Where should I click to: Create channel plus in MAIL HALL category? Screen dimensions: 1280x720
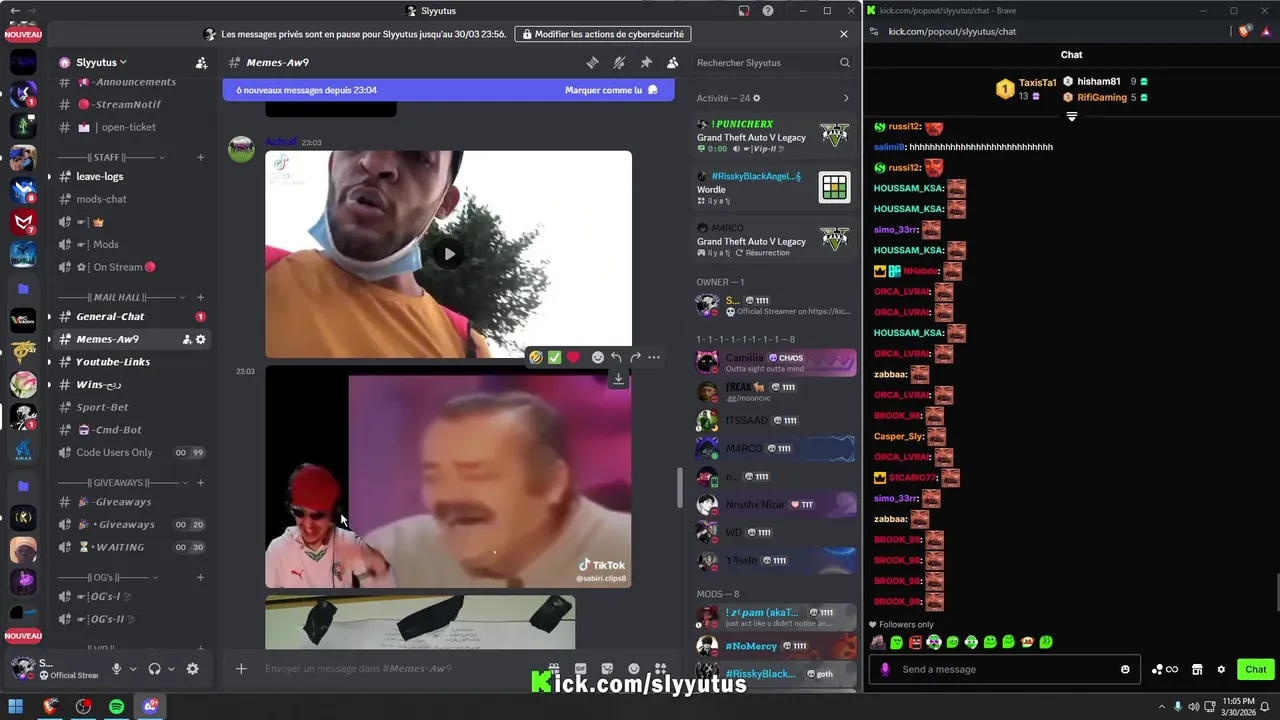[200, 297]
